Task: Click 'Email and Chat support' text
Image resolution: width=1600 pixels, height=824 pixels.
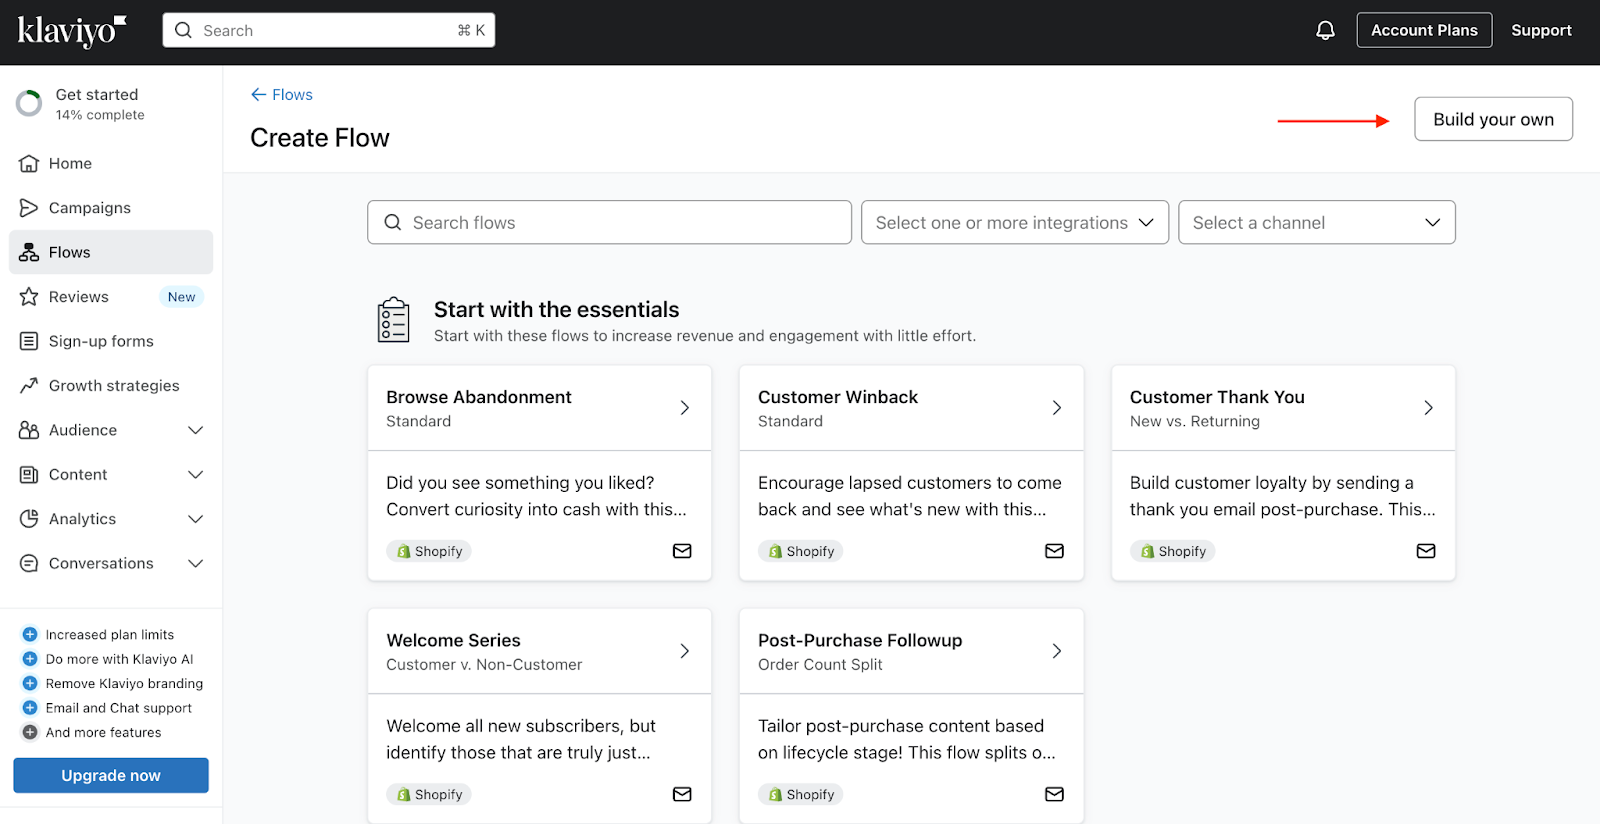Action: tap(118, 708)
